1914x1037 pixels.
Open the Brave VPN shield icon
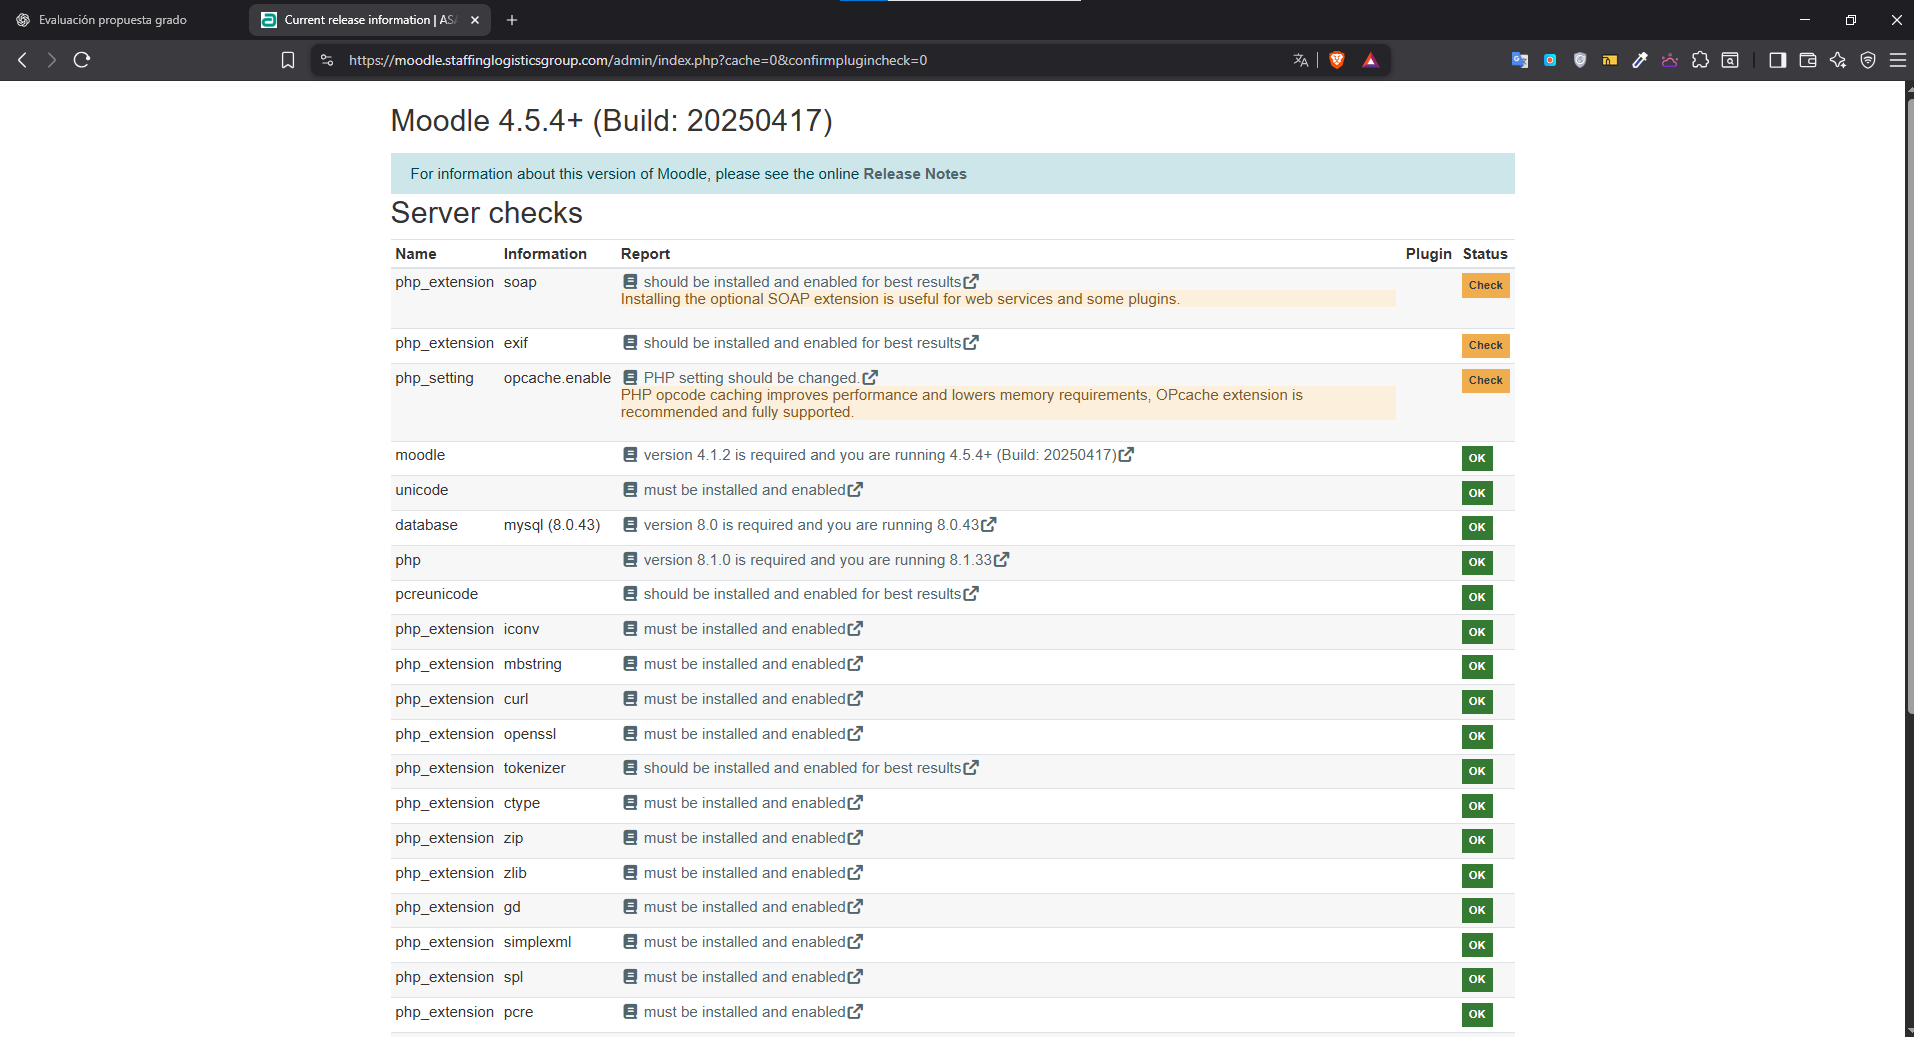coord(1867,60)
